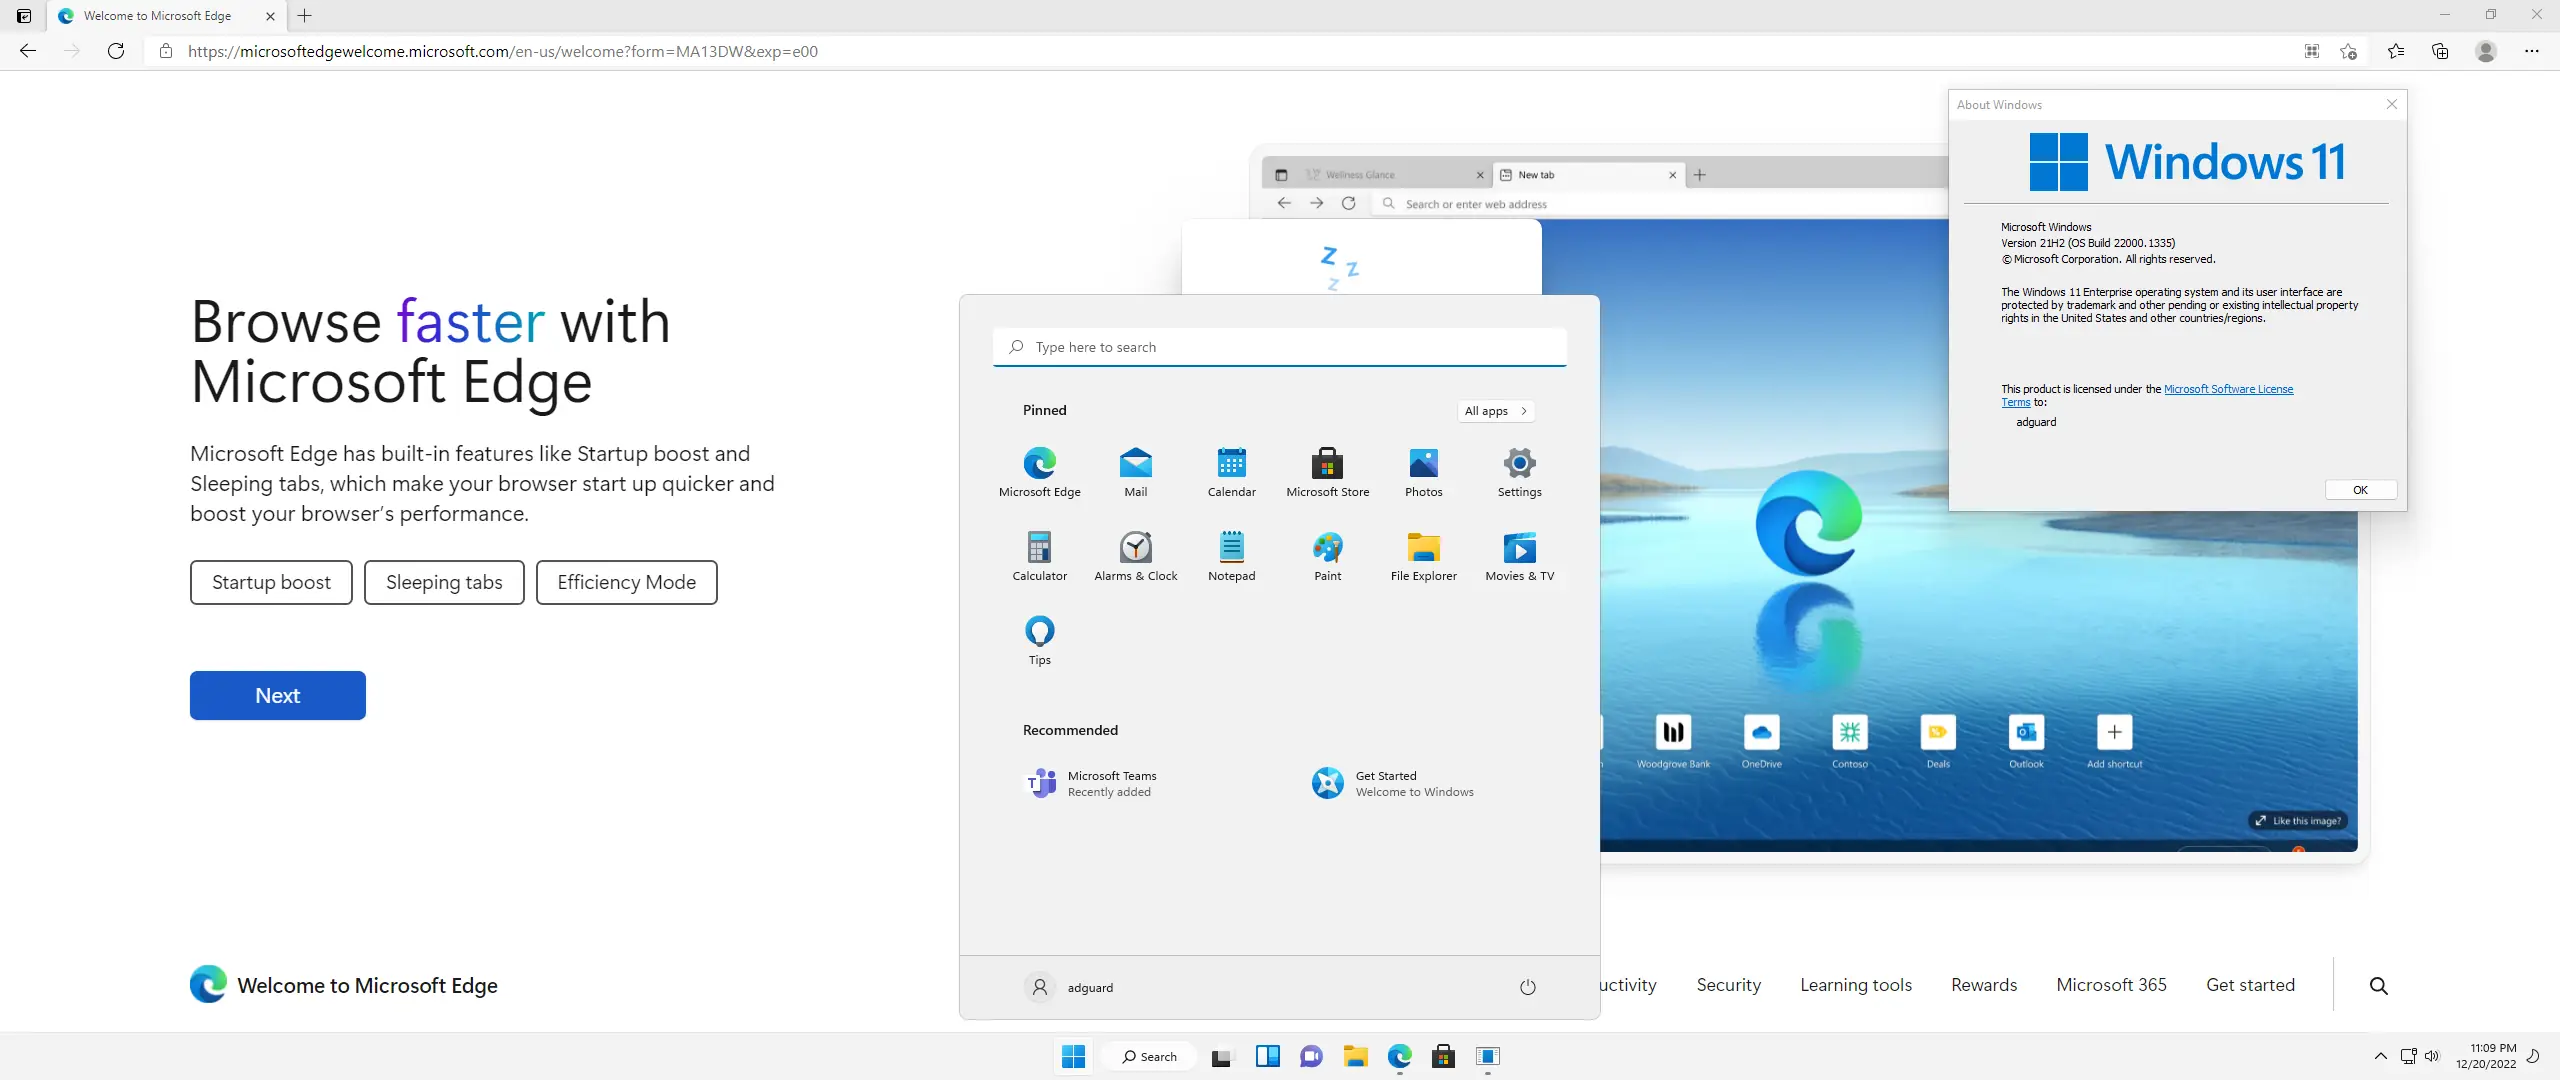Viewport: 2560px width, 1080px height.
Task: Select the Startup boost option button
Action: coord(271,582)
